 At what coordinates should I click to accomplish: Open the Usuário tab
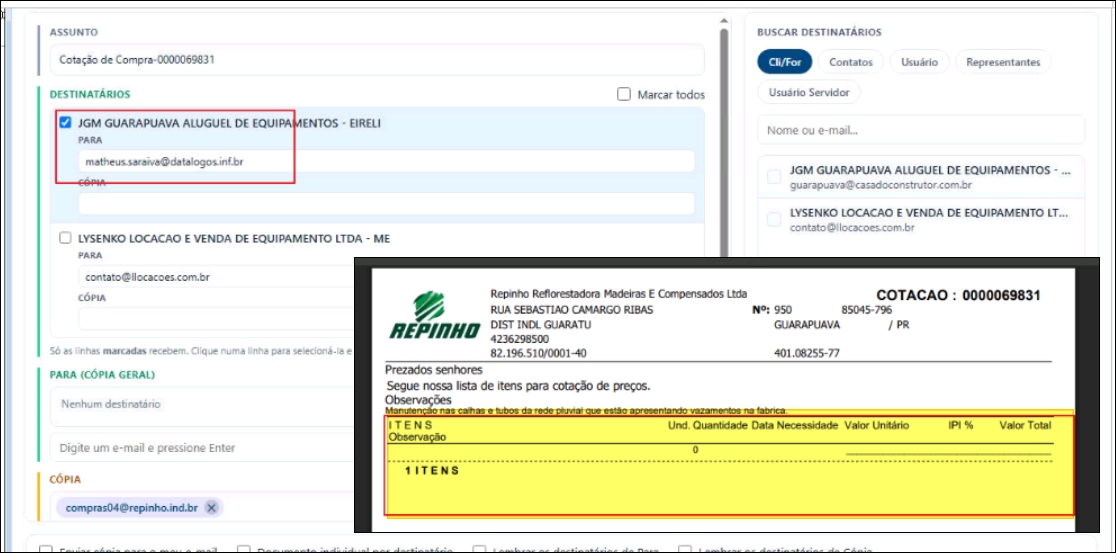pos(919,62)
